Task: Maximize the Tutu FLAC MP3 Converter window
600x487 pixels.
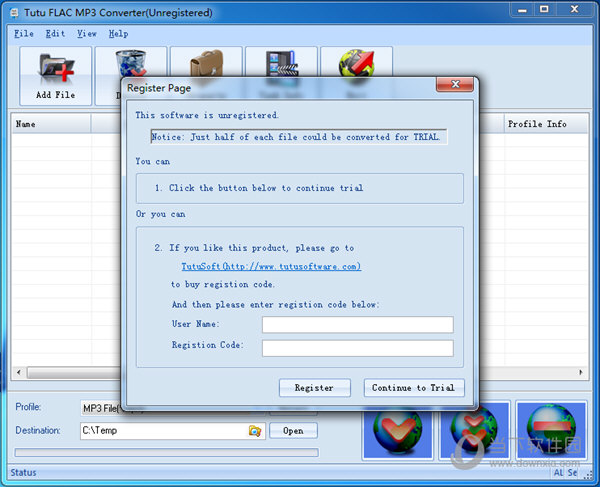Action: [544, 10]
